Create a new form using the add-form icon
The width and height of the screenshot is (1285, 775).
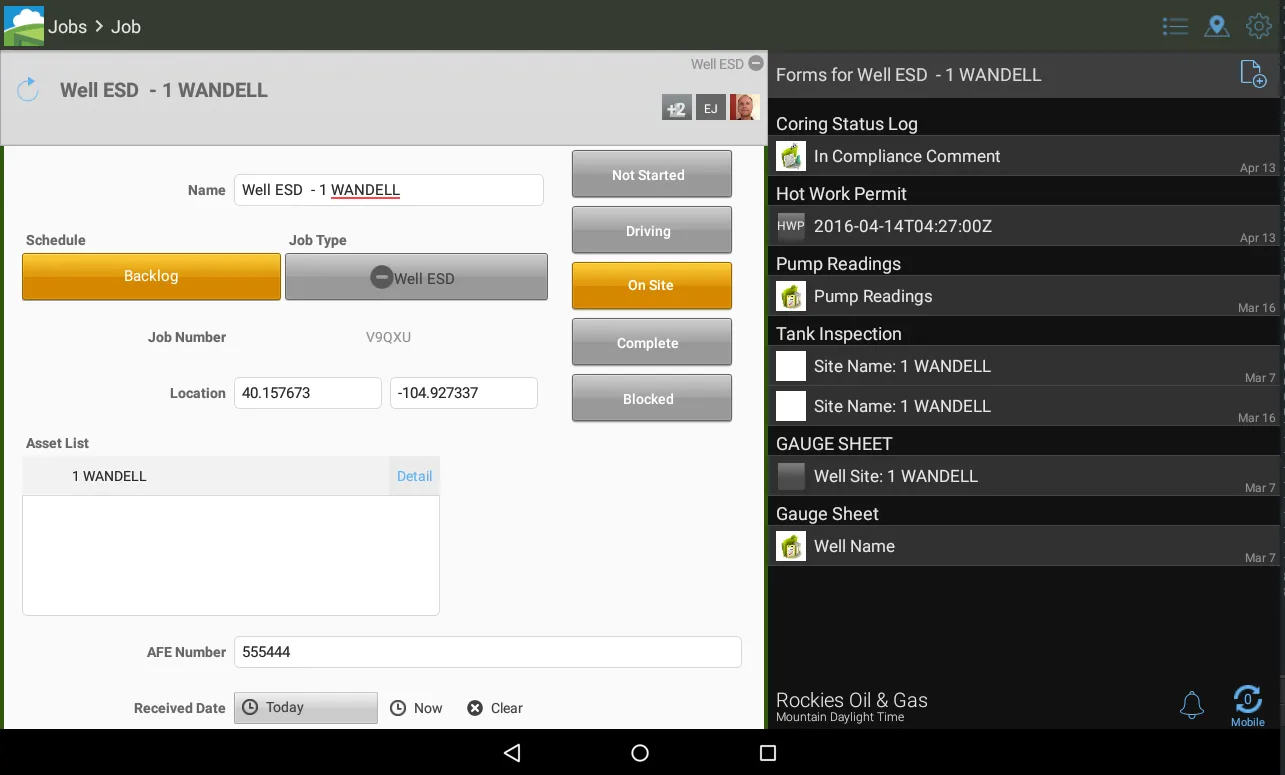1251,73
